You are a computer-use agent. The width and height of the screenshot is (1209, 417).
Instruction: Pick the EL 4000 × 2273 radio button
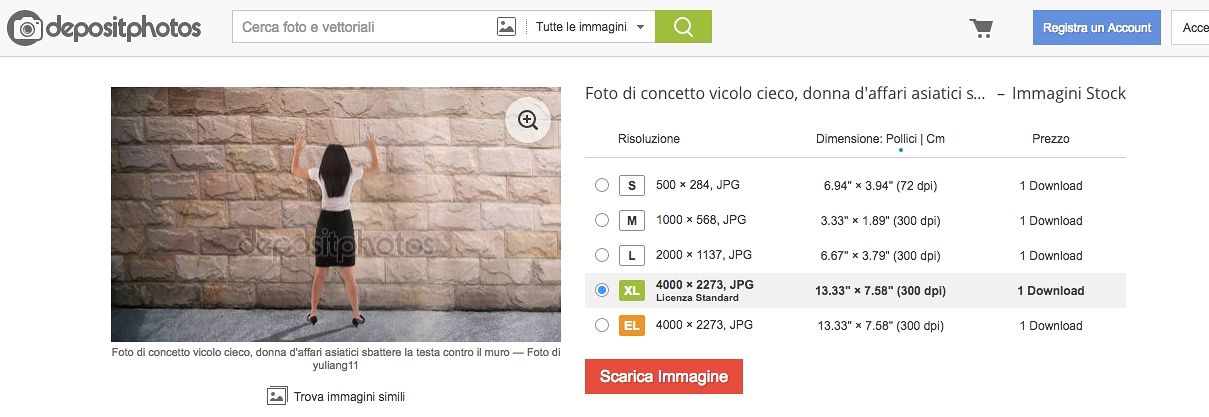[601, 325]
